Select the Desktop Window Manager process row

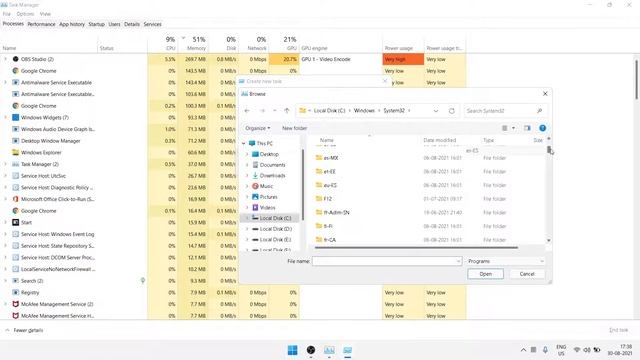pyautogui.click(x=51, y=141)
